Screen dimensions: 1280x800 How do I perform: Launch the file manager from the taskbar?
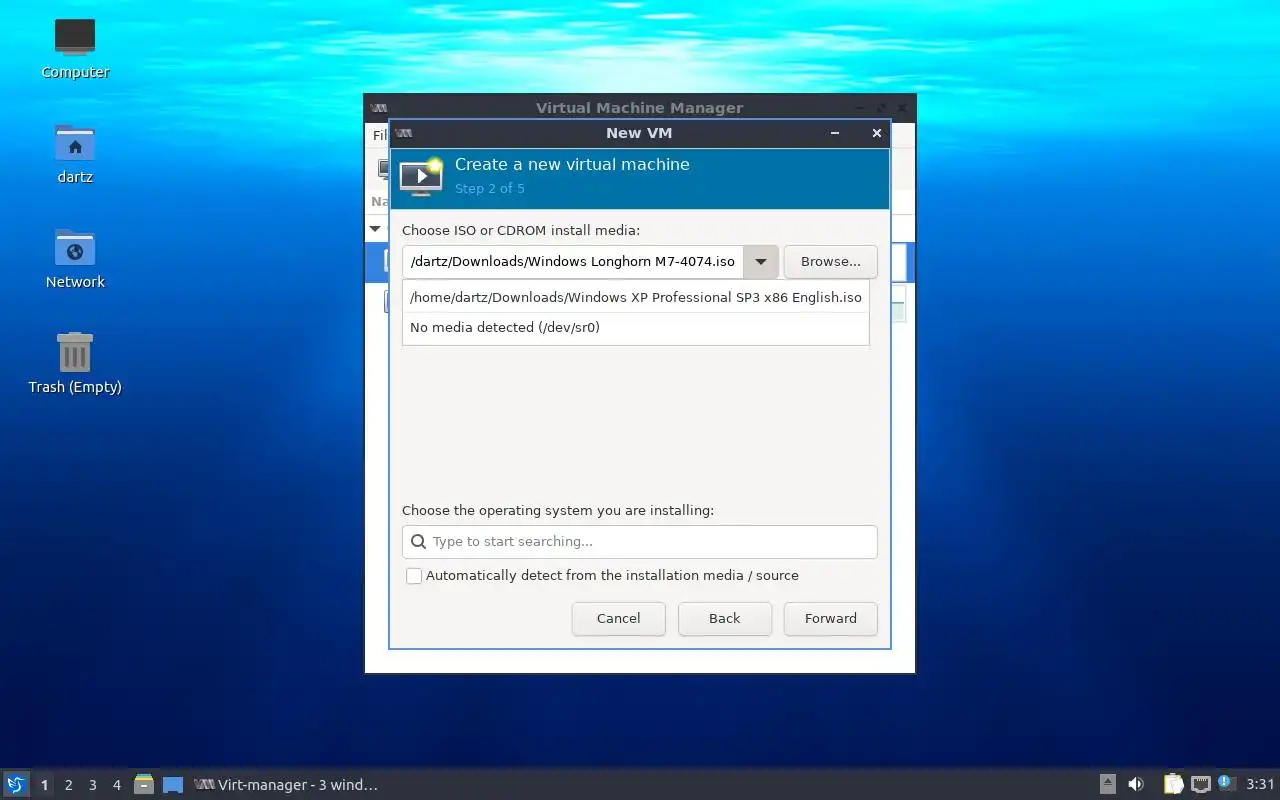[144, 784]
